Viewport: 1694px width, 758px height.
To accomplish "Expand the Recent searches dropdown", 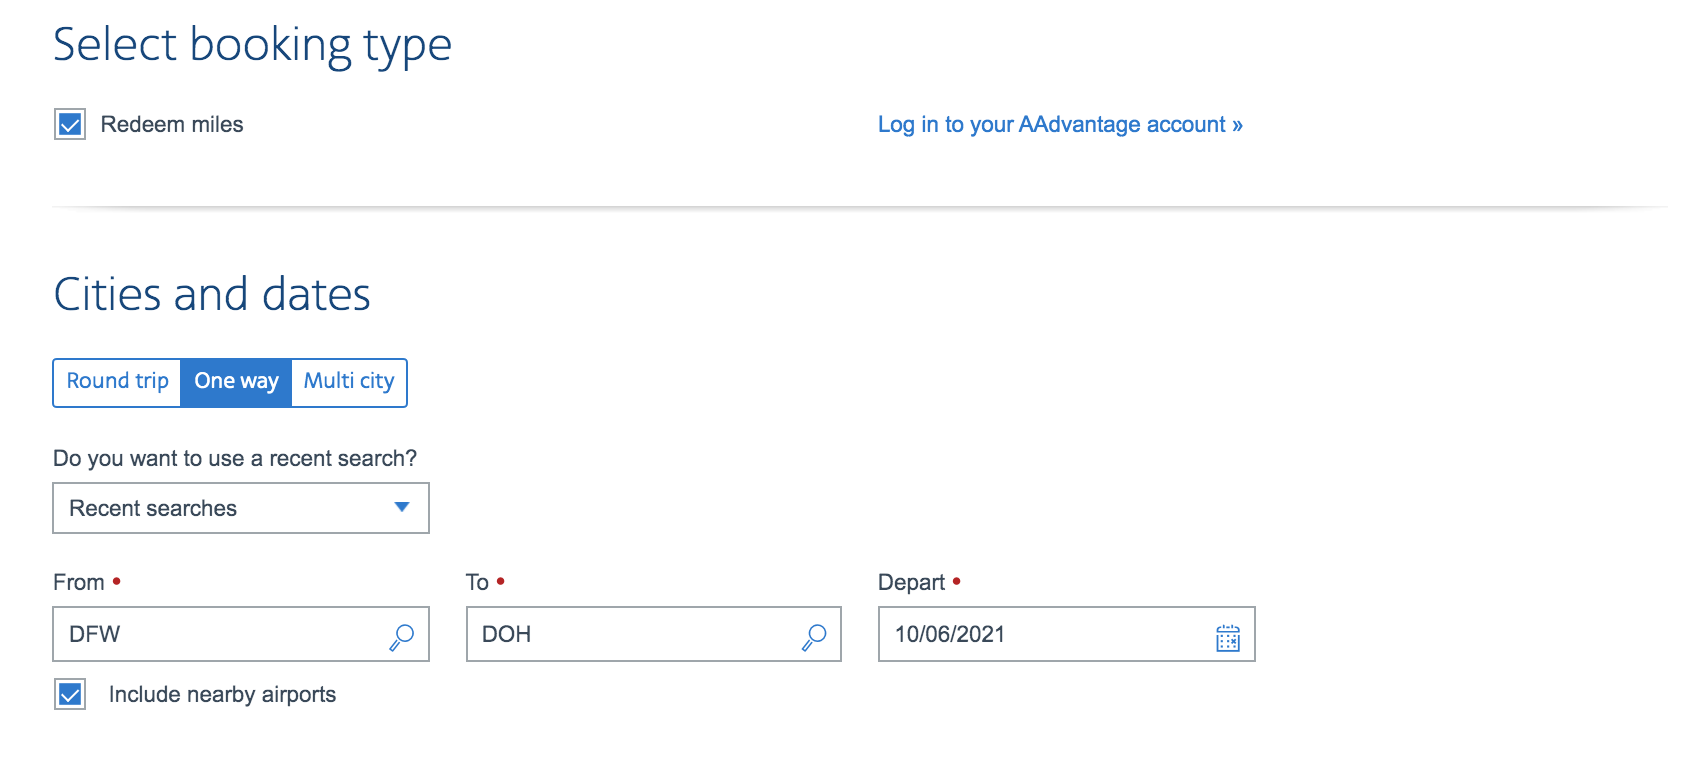I will tap(241, 508).
